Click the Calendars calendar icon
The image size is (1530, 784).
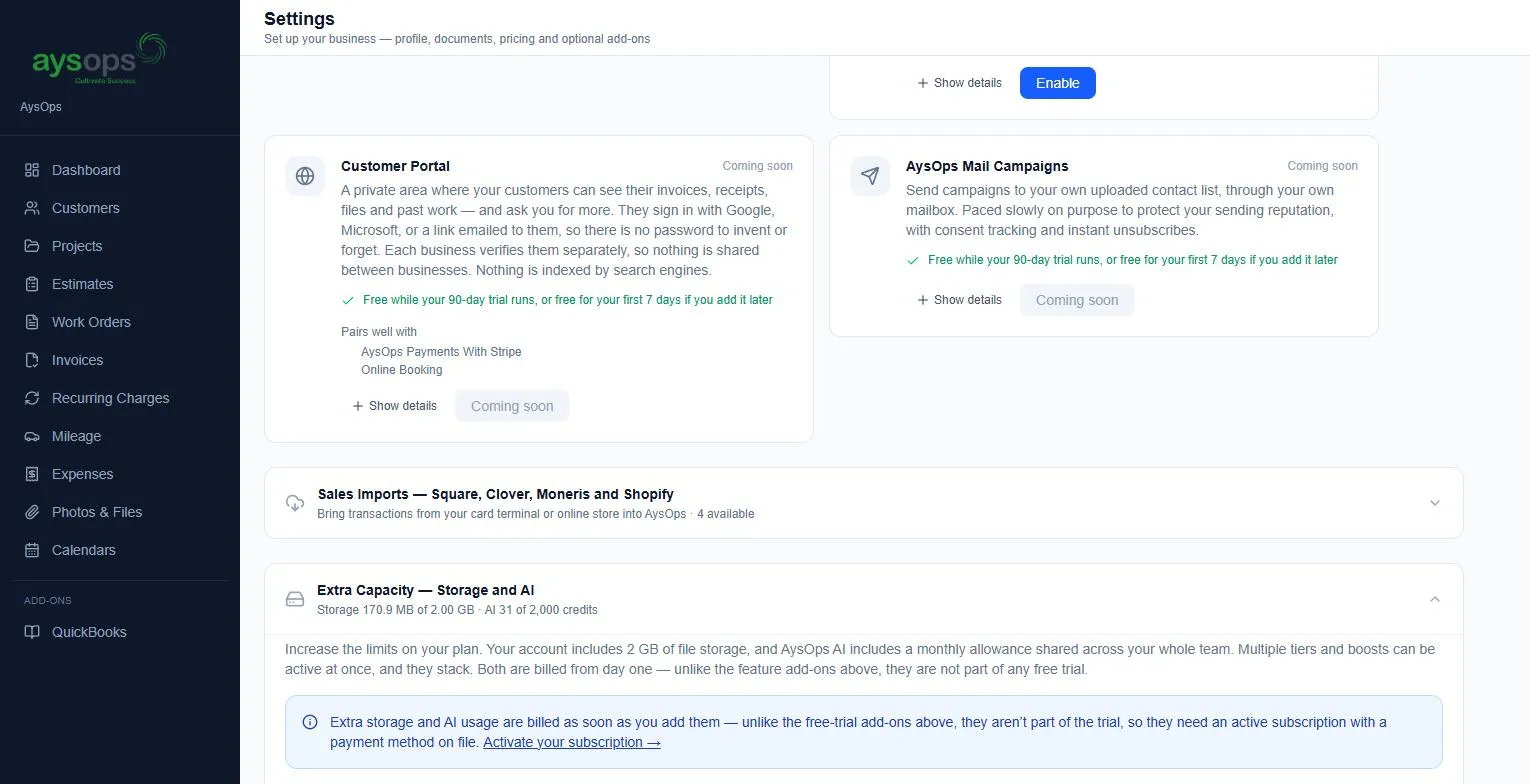32,550
